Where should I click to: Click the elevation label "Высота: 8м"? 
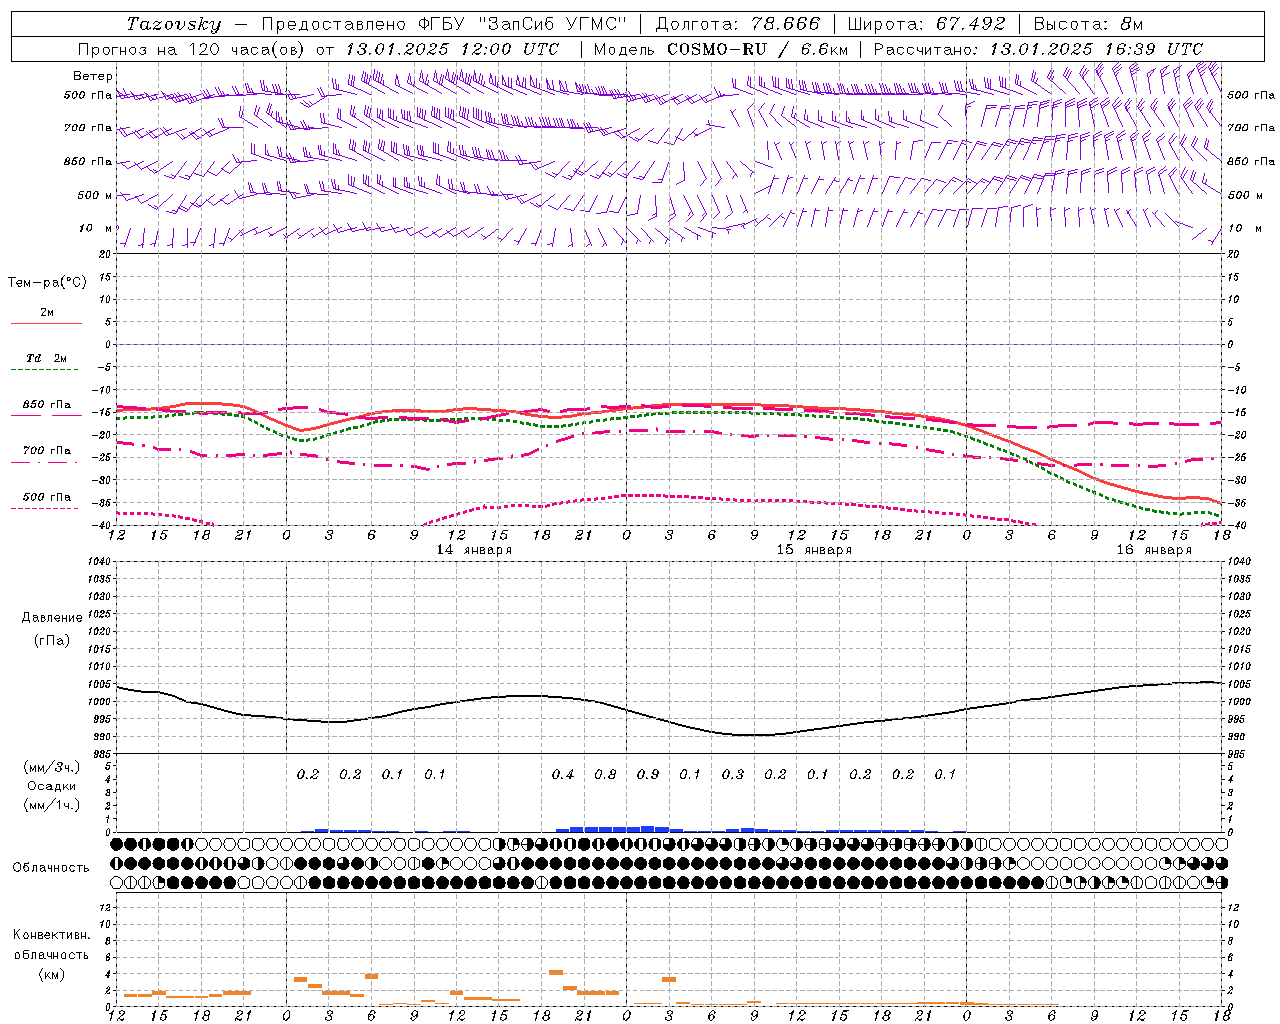(x=1088, y=24)
